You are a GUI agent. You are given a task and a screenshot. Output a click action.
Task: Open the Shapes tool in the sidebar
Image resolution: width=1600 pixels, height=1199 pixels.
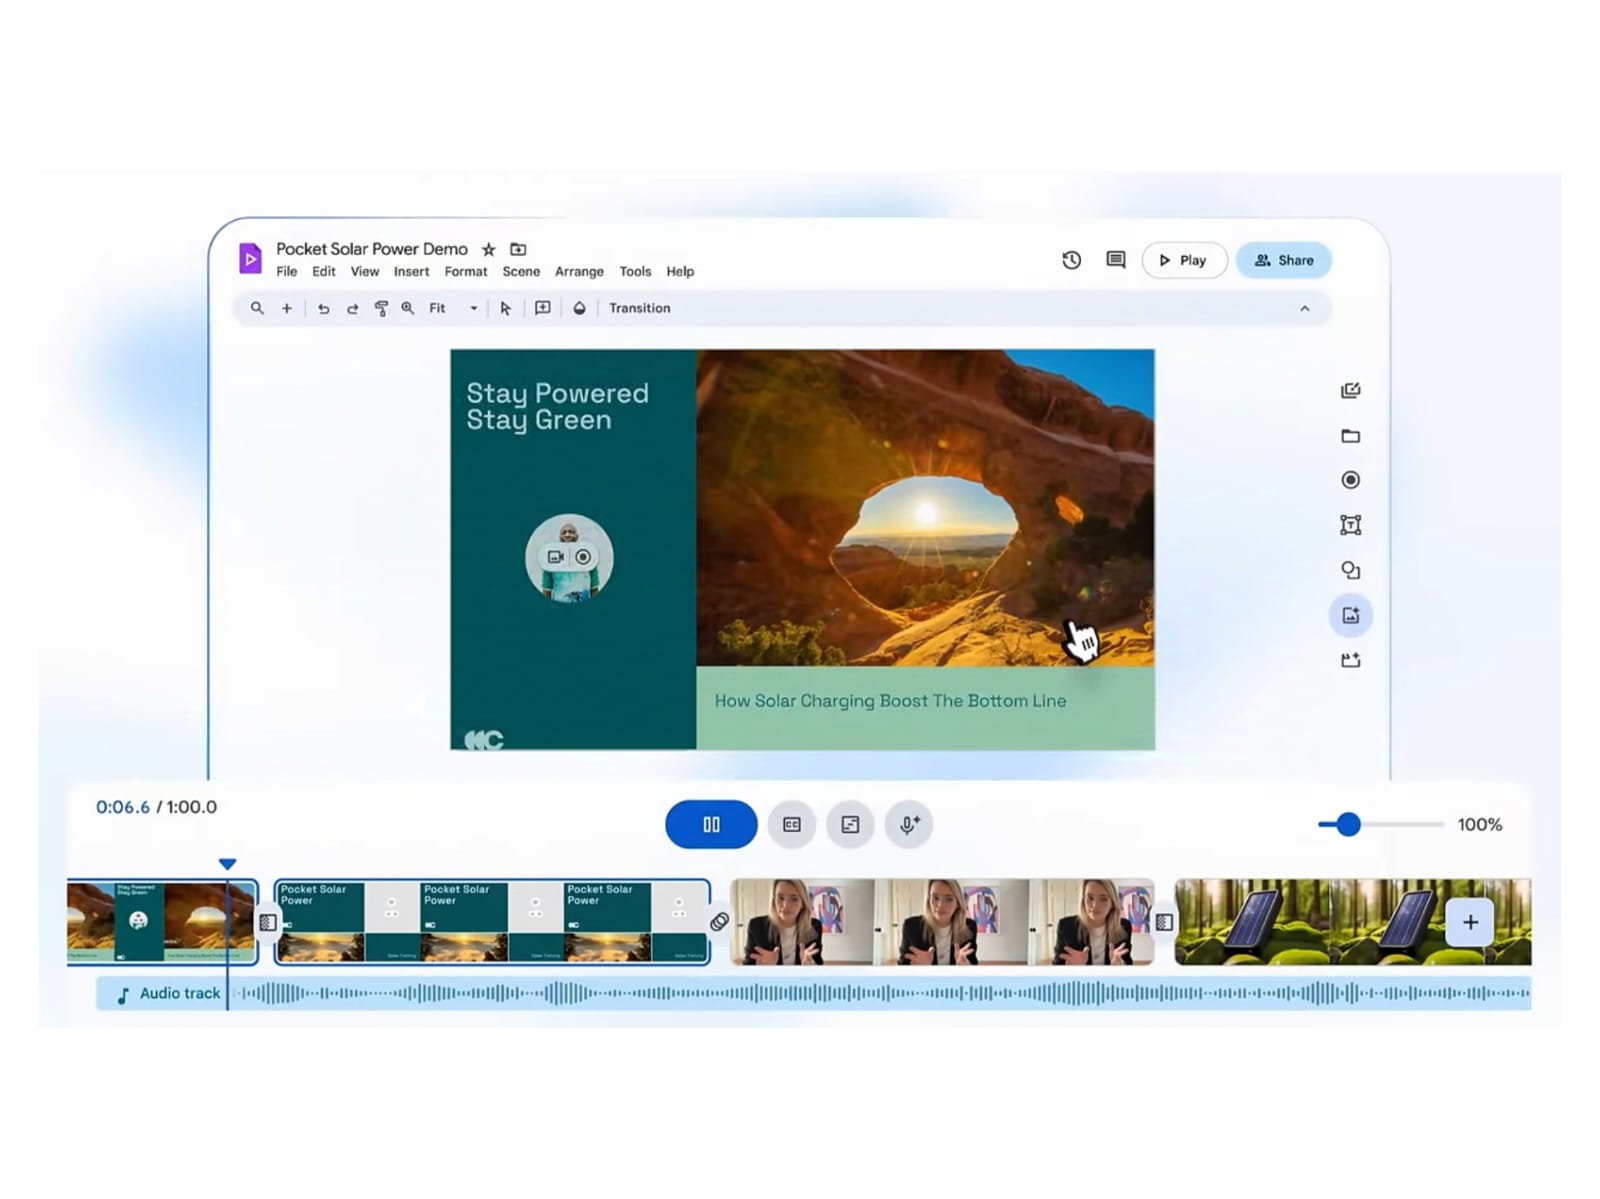(x=1350, y=569)
